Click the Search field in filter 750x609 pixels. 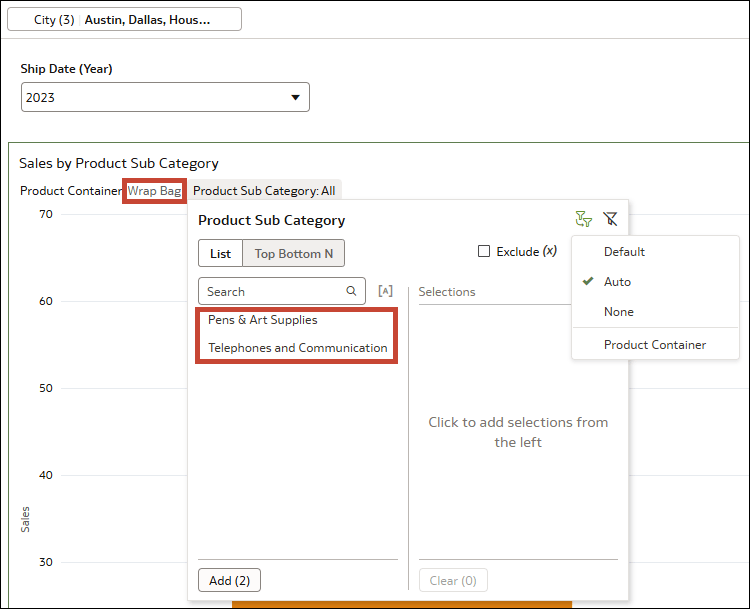(282, 291)
